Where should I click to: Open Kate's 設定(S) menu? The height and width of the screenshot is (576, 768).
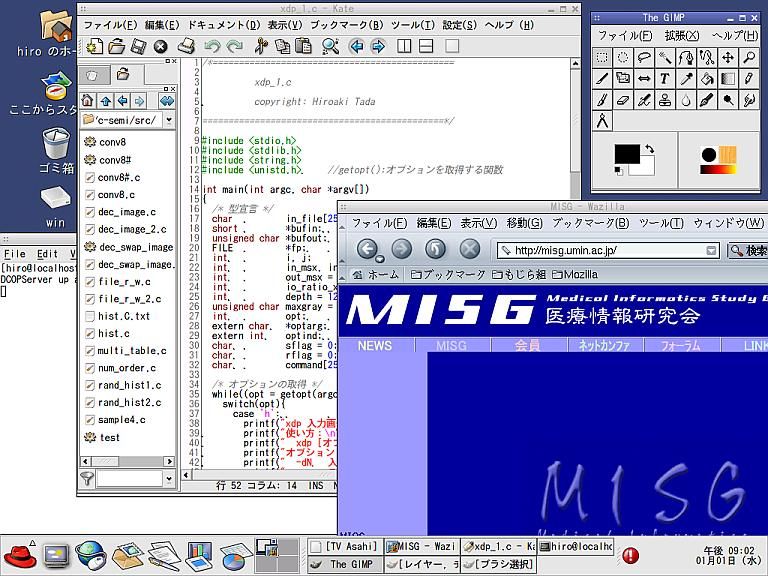click(x=459, y=25)
